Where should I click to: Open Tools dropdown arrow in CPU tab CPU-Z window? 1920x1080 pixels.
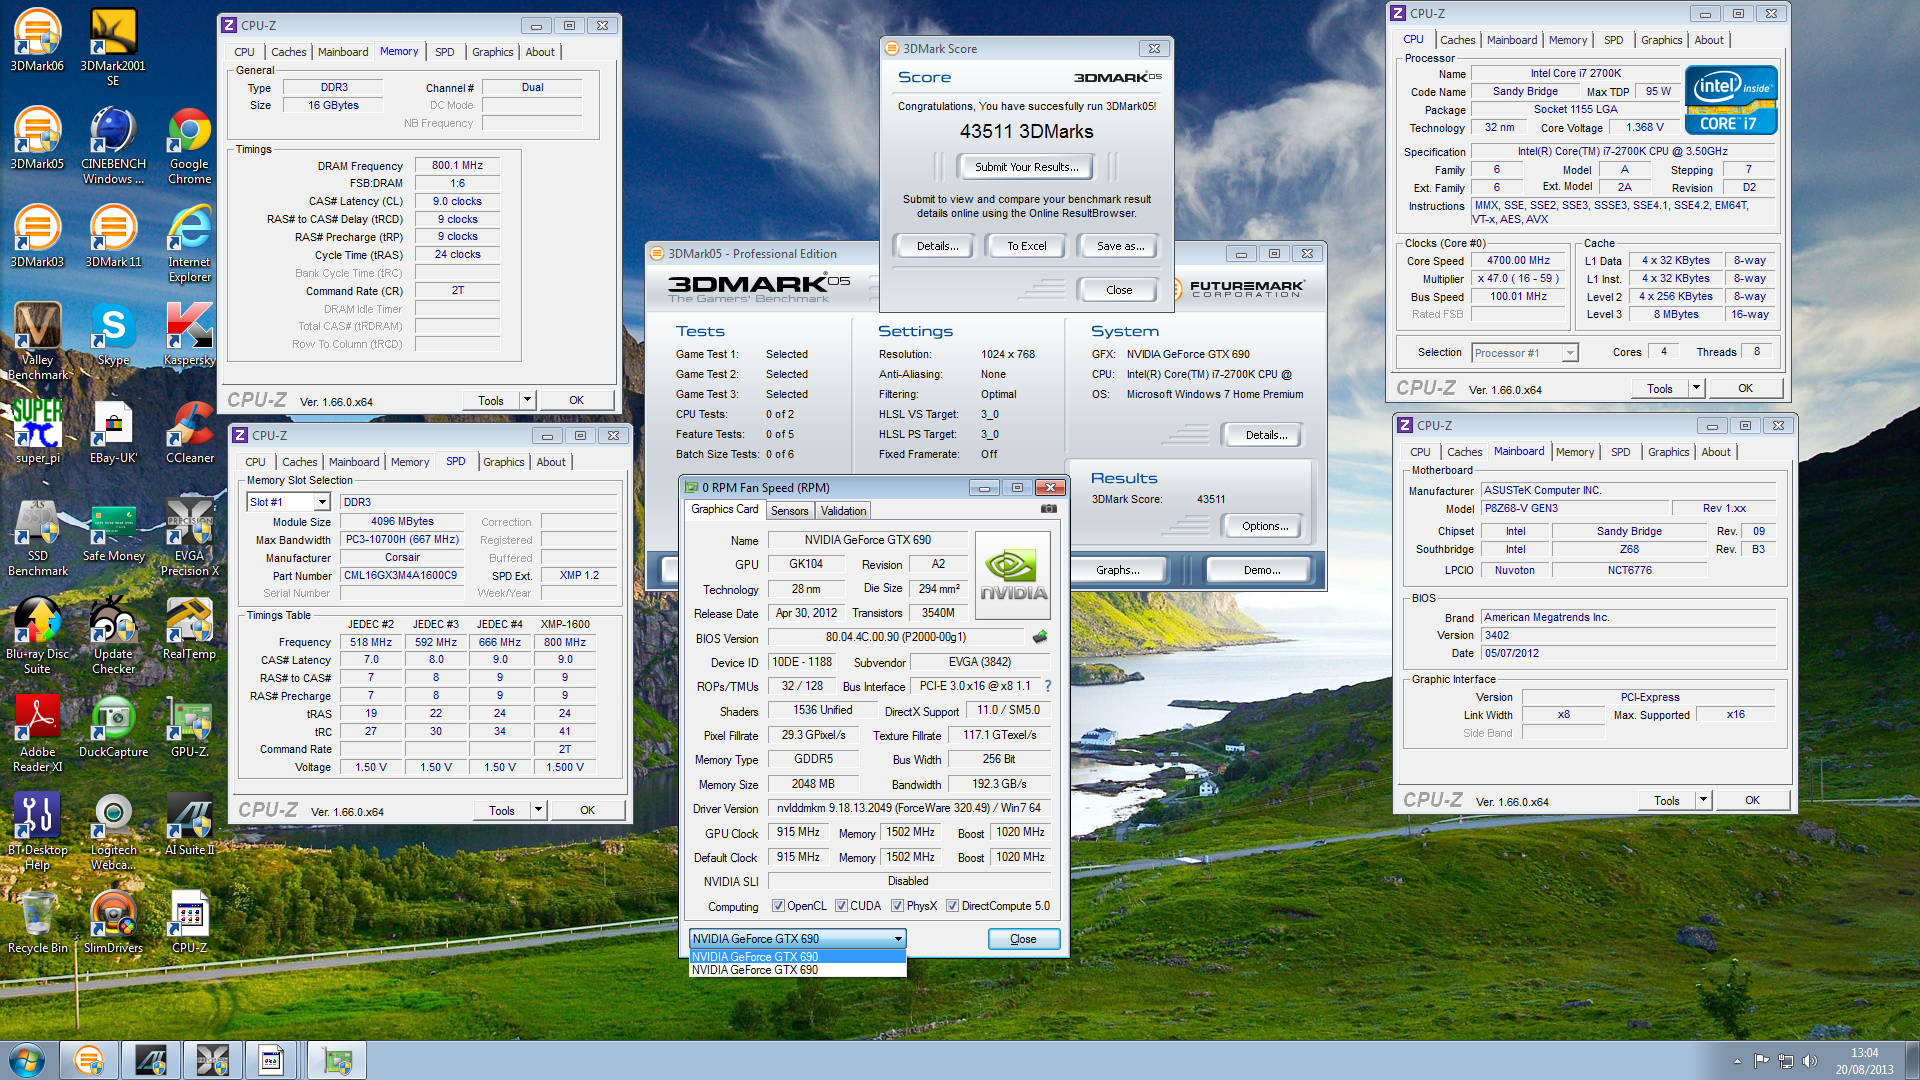(1696, 388)
